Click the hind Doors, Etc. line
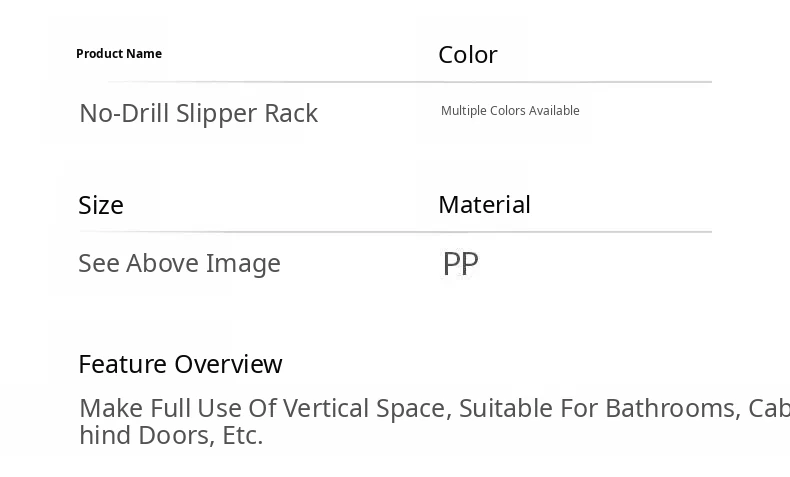Image resolution: width=790 pixels, height=477 pixels. (x=171, y=435)
